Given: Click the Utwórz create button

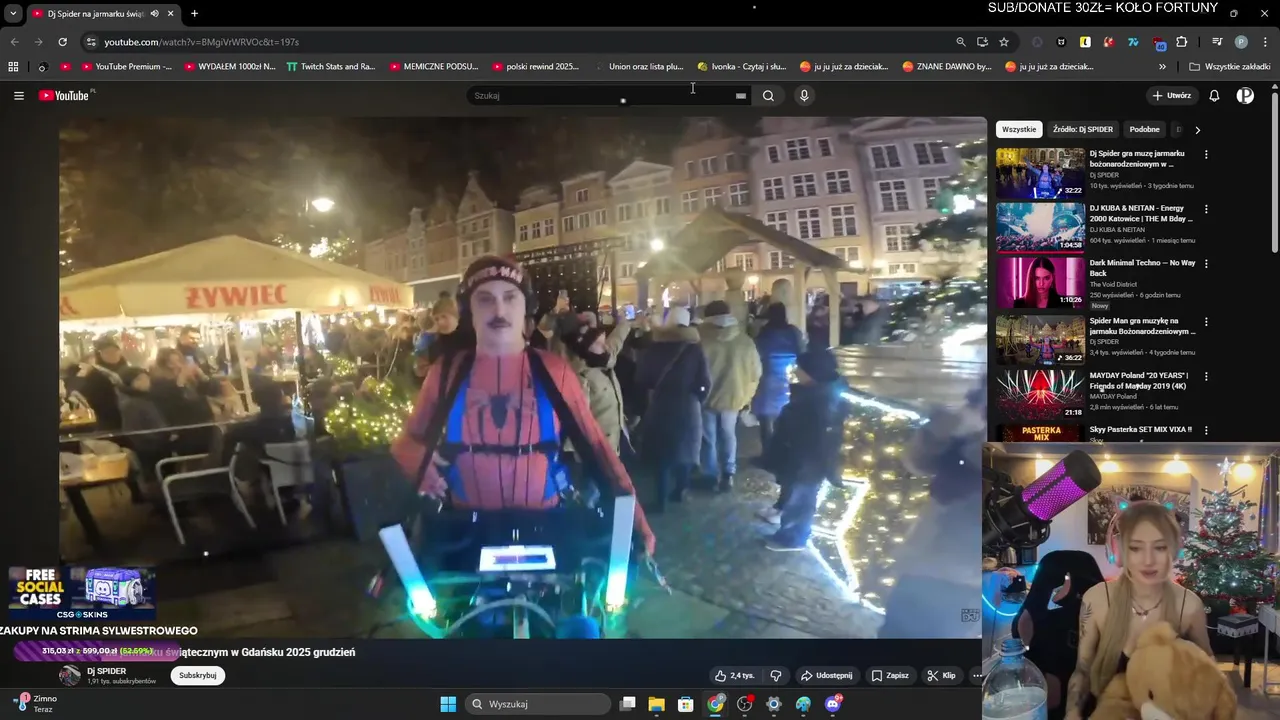Looking at the screenshot, I should coord(1171,96).
